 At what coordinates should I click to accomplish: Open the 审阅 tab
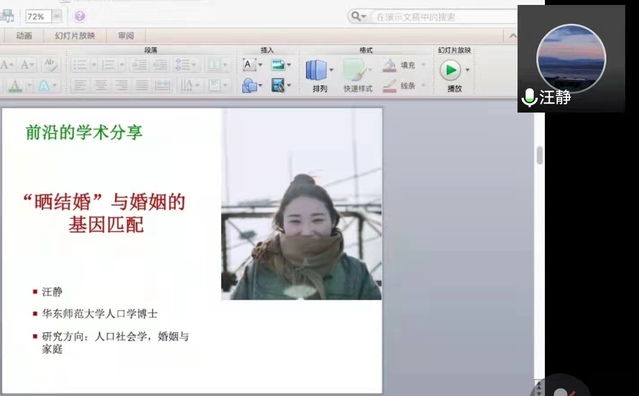126,36
